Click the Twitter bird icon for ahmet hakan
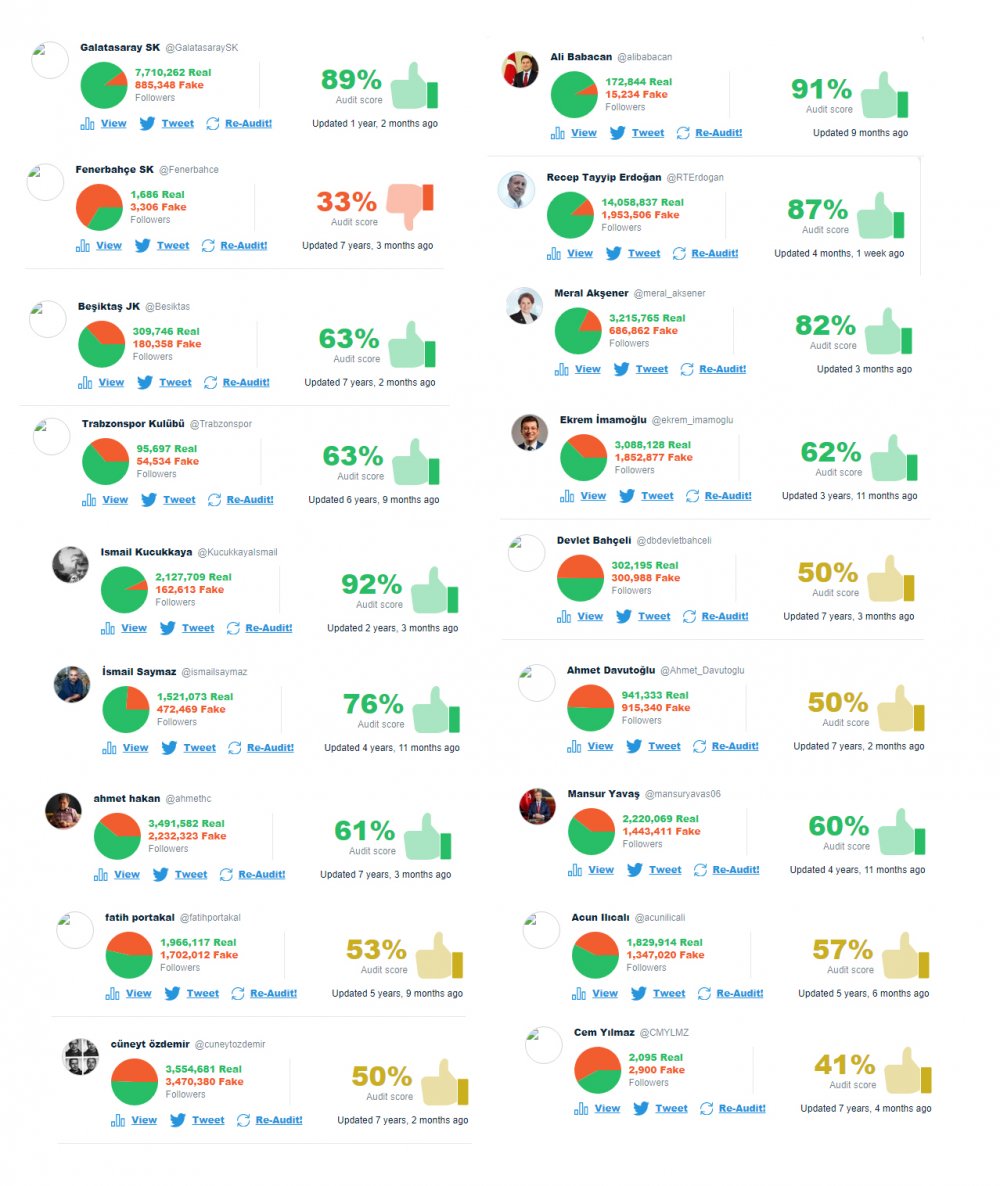 [160, 874]
